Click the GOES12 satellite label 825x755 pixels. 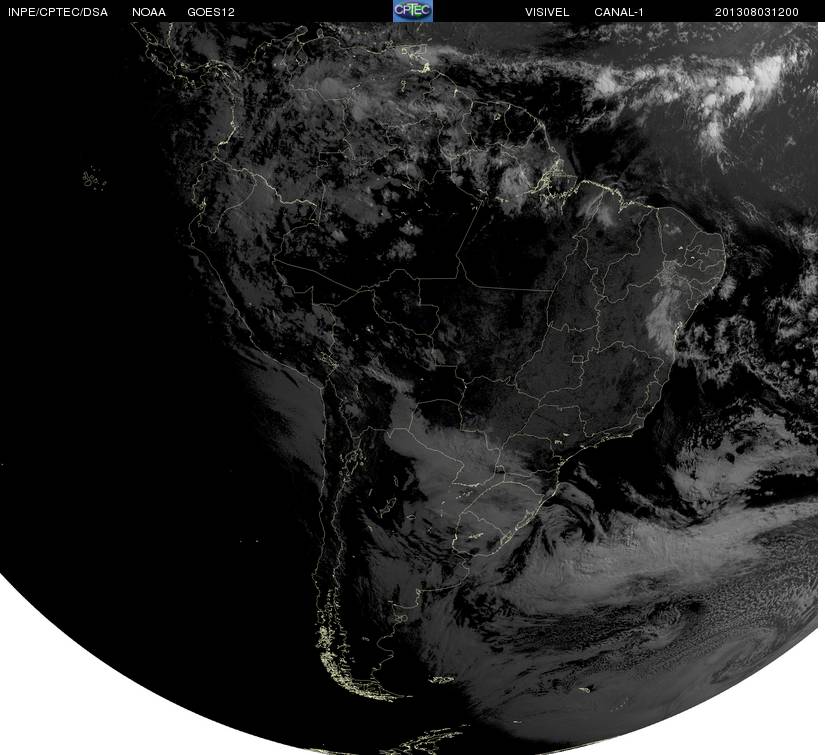(211, 12)
